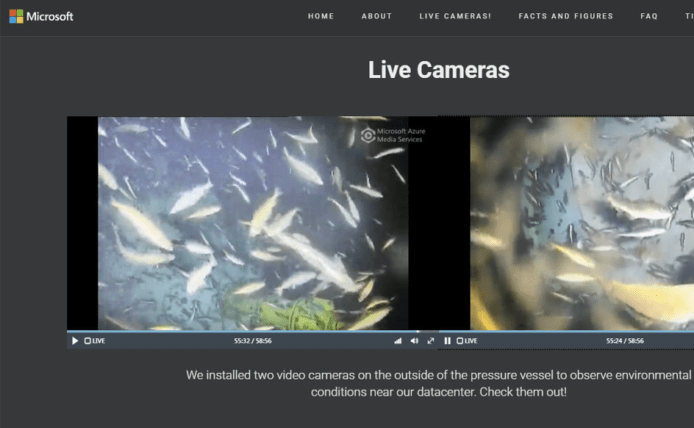This screenshot has height=428, width=694.
Task: Jump to LIVE on second camera
Action: click(x=467, y=341)
